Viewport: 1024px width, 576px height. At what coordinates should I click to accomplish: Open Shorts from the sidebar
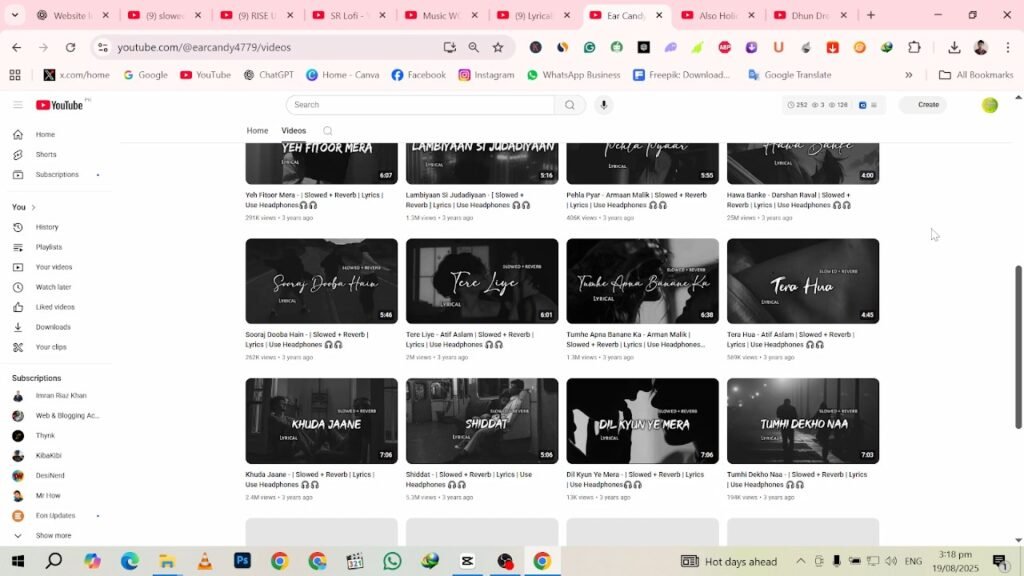tap(46, 155)
